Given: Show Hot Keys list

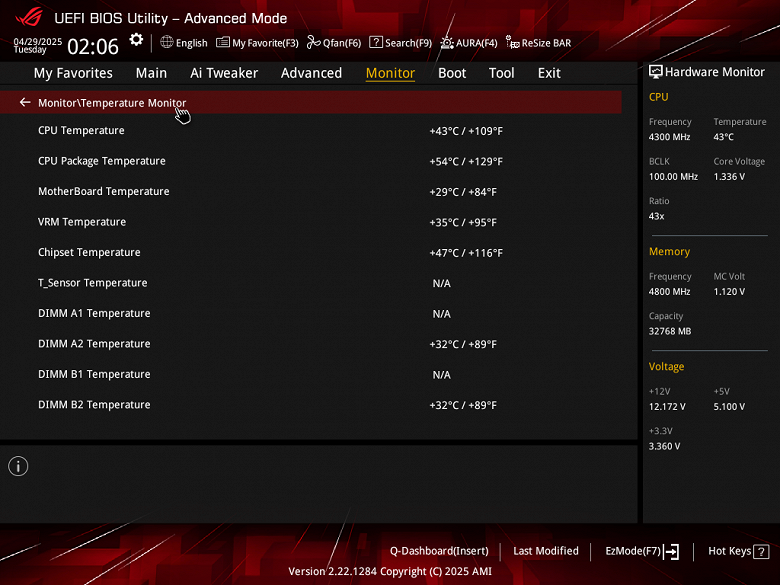Looking at the screenshot, I should click(x=739, y=551).
